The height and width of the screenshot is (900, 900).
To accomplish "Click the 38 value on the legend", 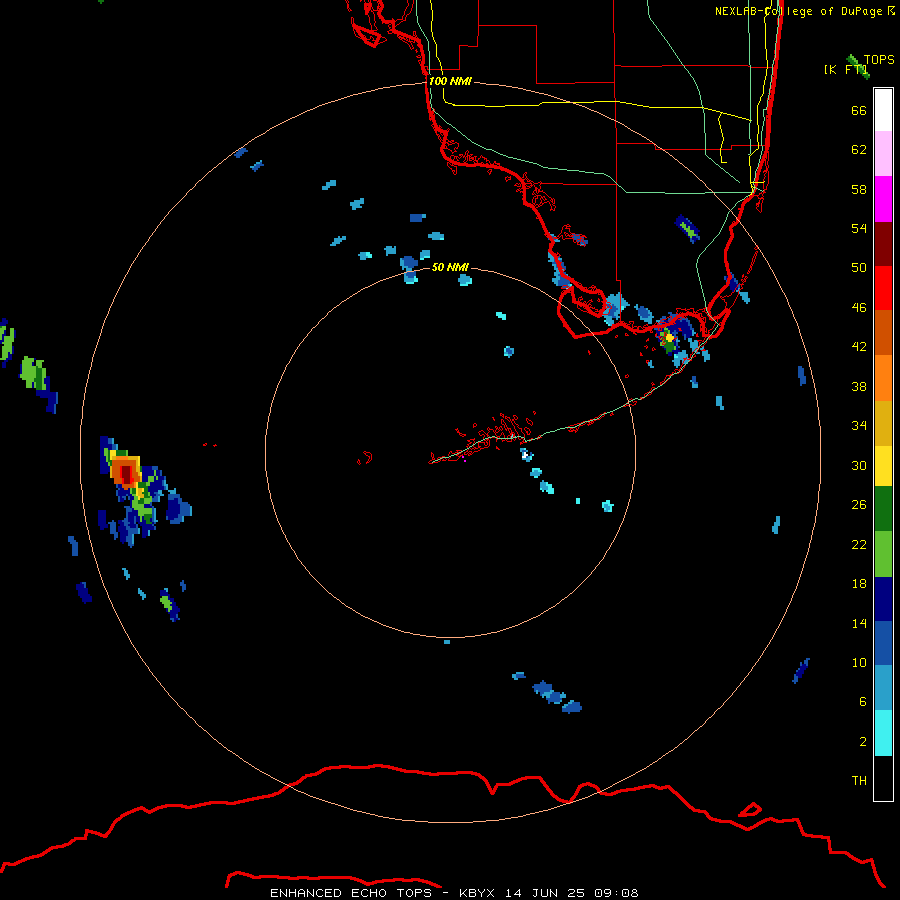I will tap(859, 387).
